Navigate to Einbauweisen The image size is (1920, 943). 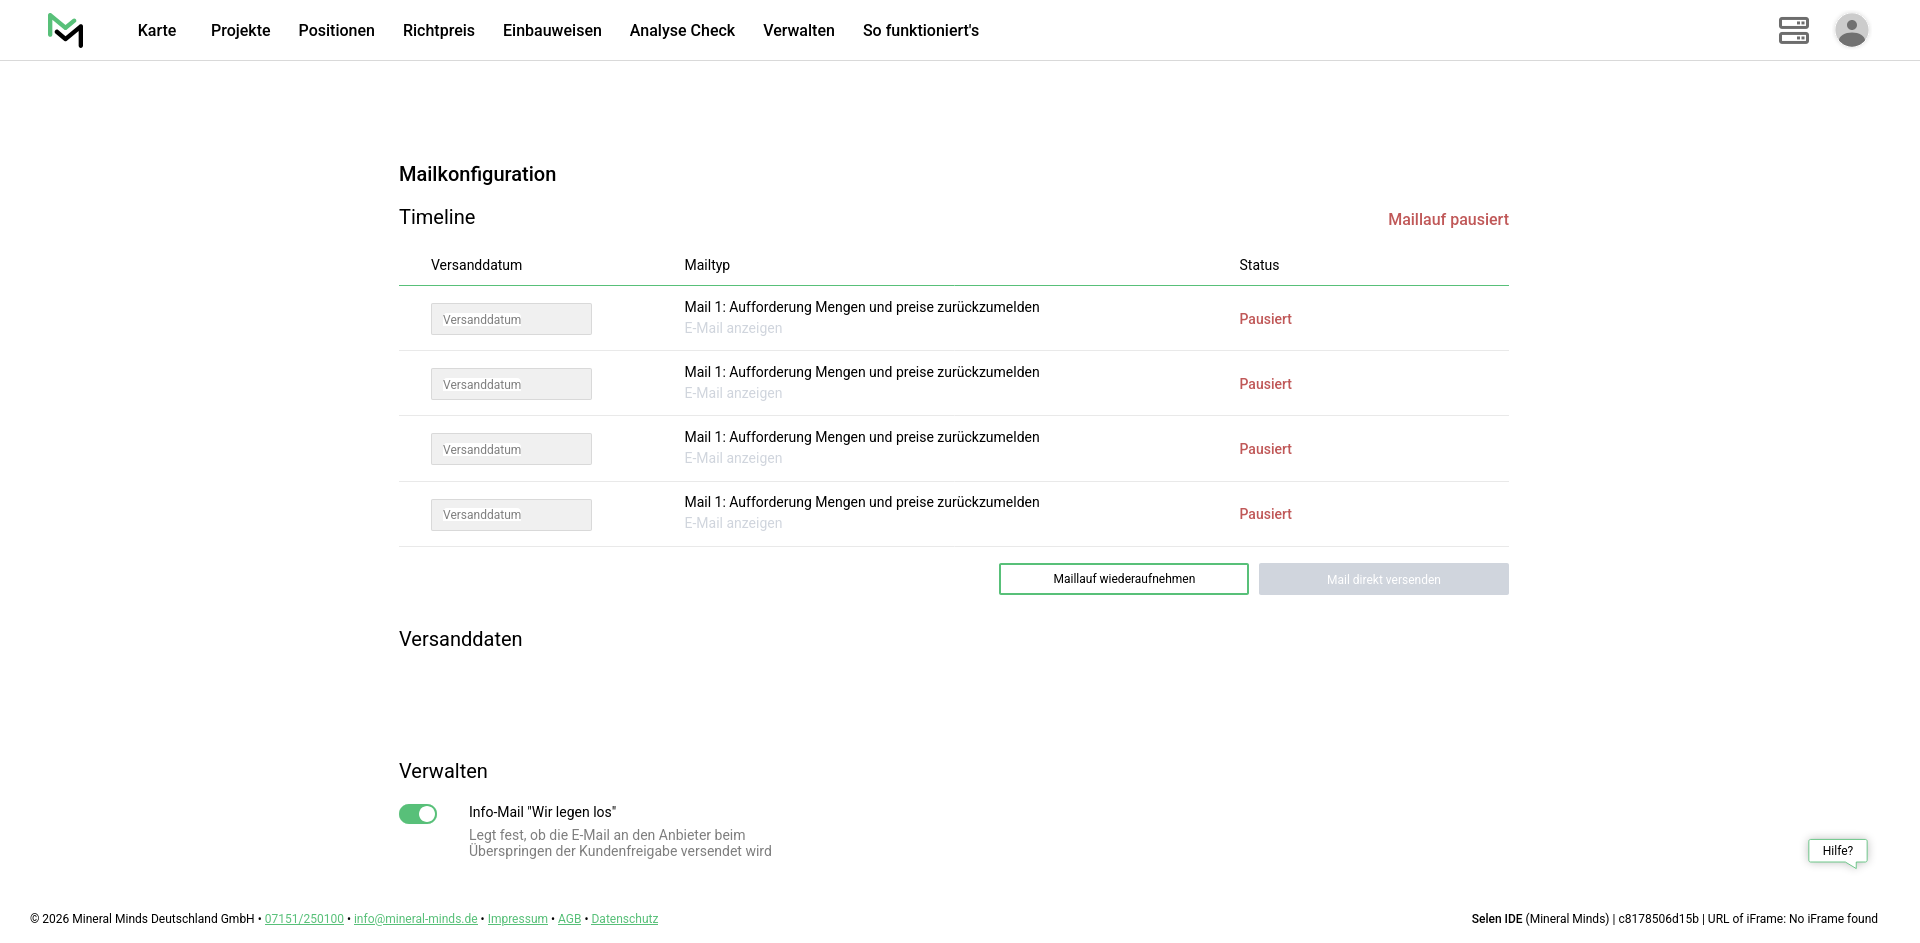pyautogui.click(x=552, y=30)
